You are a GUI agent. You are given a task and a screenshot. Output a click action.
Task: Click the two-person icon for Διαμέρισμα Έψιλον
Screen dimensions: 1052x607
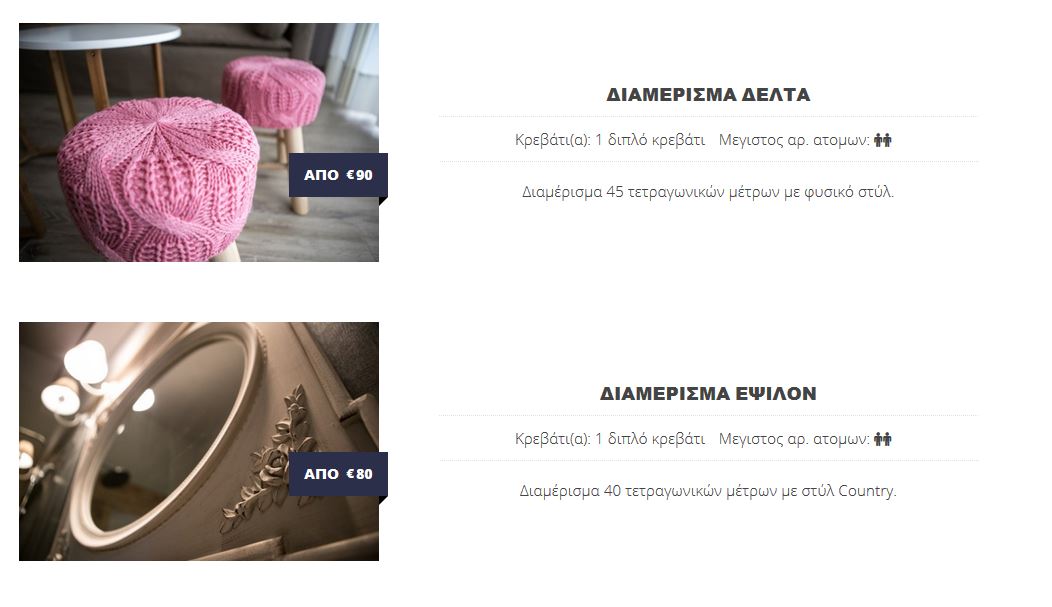click(883, 439)
